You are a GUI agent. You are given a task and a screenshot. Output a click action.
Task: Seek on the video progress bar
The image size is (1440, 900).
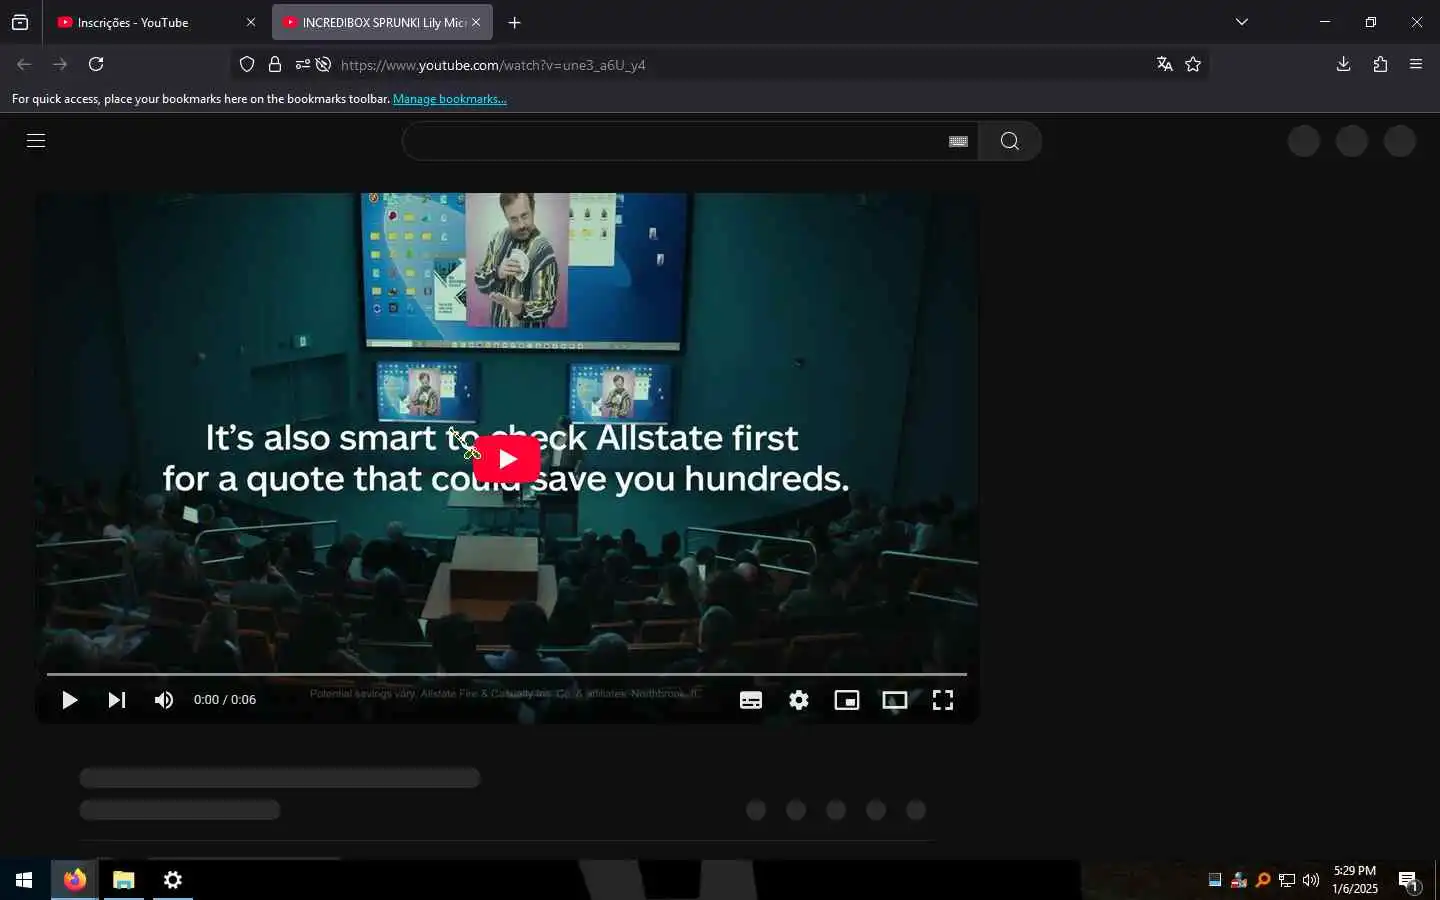506,674
